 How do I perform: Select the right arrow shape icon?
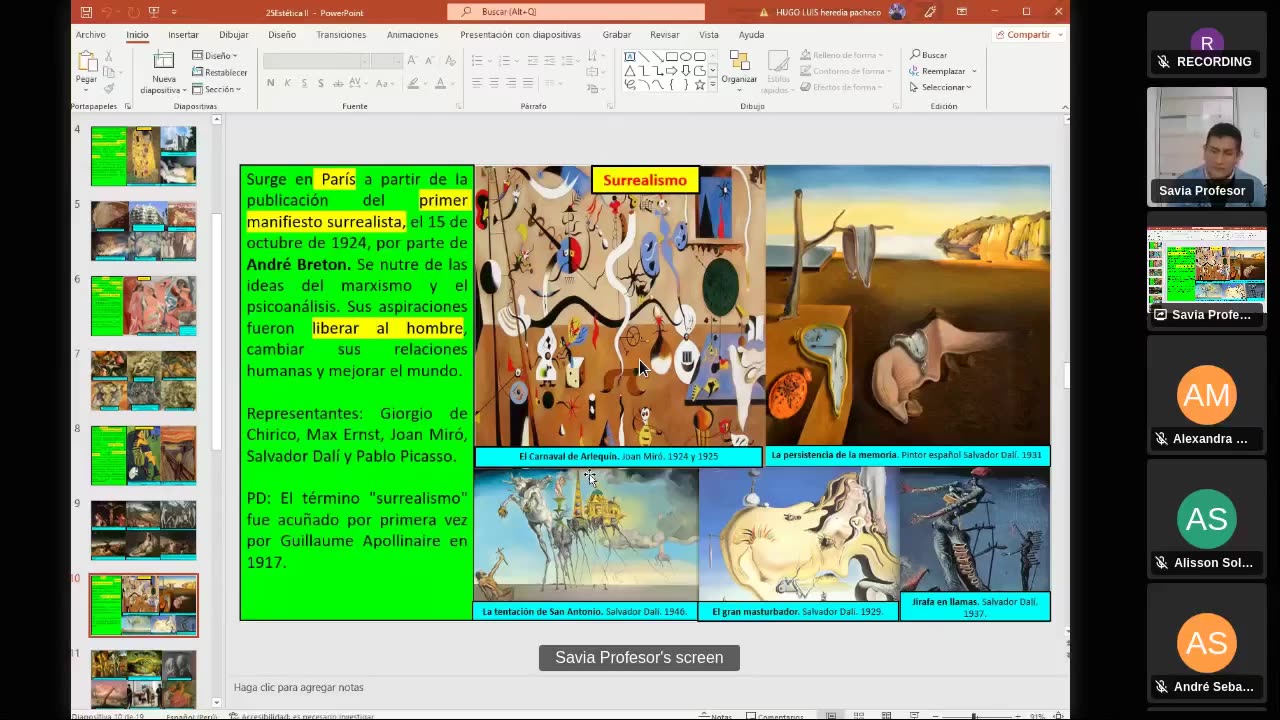pyautogui.click(x=672, y=71)
